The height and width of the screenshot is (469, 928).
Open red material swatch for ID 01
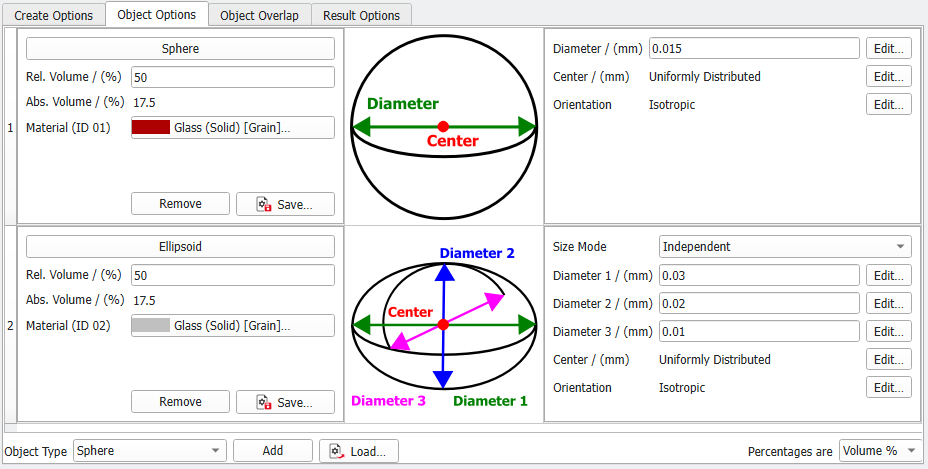tap(151, 127)
